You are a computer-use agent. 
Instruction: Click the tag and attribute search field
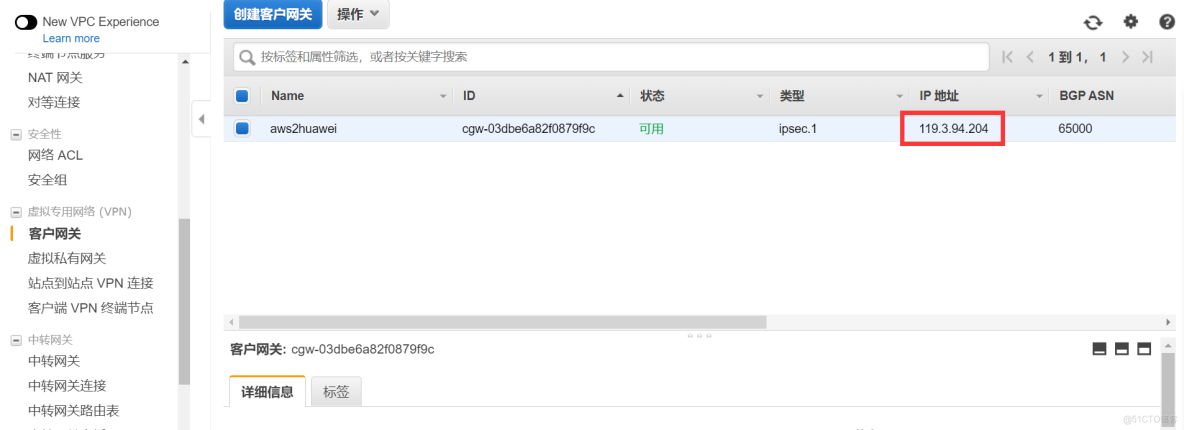point(611,57)
